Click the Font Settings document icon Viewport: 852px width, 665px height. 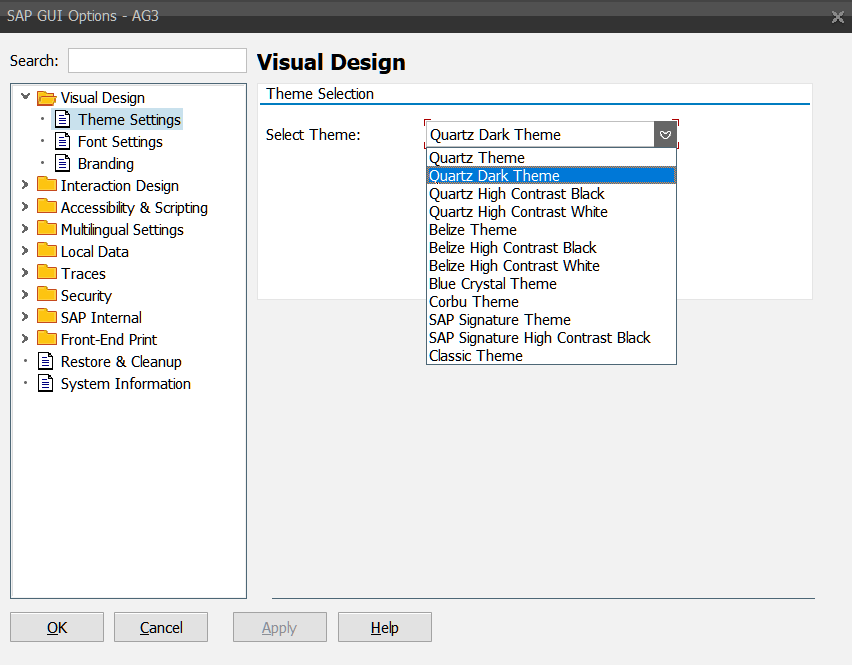click(x=63, y=141)
